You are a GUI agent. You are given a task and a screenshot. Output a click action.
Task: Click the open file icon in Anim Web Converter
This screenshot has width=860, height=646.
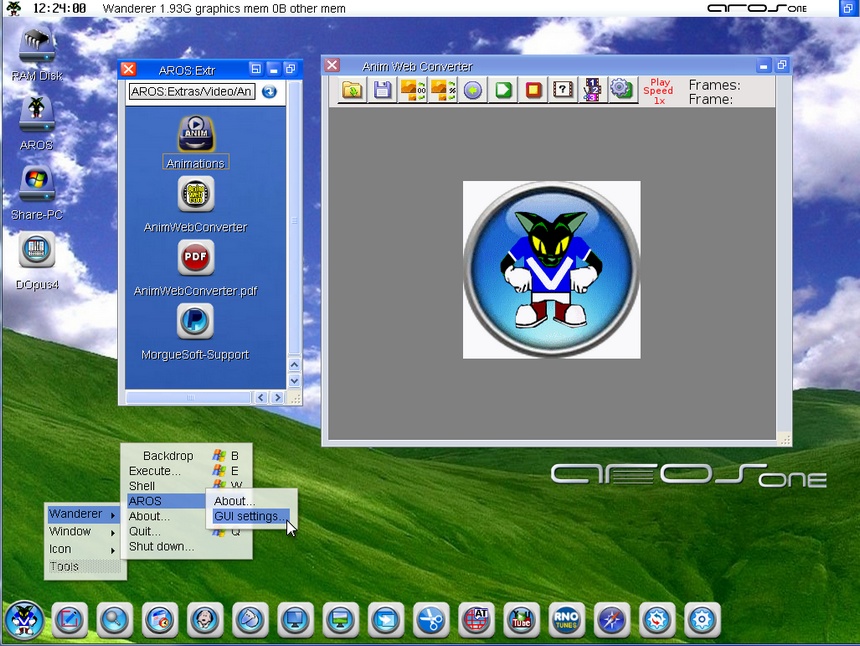tap(352, 90)
